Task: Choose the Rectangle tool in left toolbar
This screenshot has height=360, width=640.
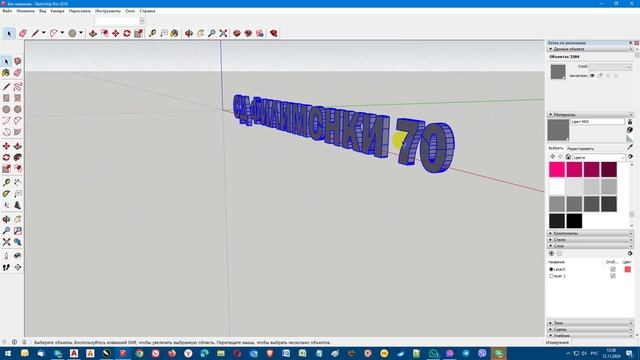Action: click(x=6, y=98)
